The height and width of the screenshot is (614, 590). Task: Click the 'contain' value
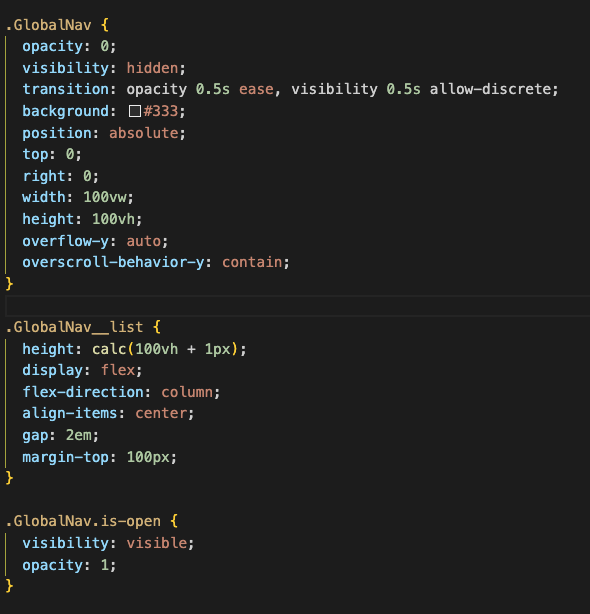pyautogui.click(x=252, y=262)
